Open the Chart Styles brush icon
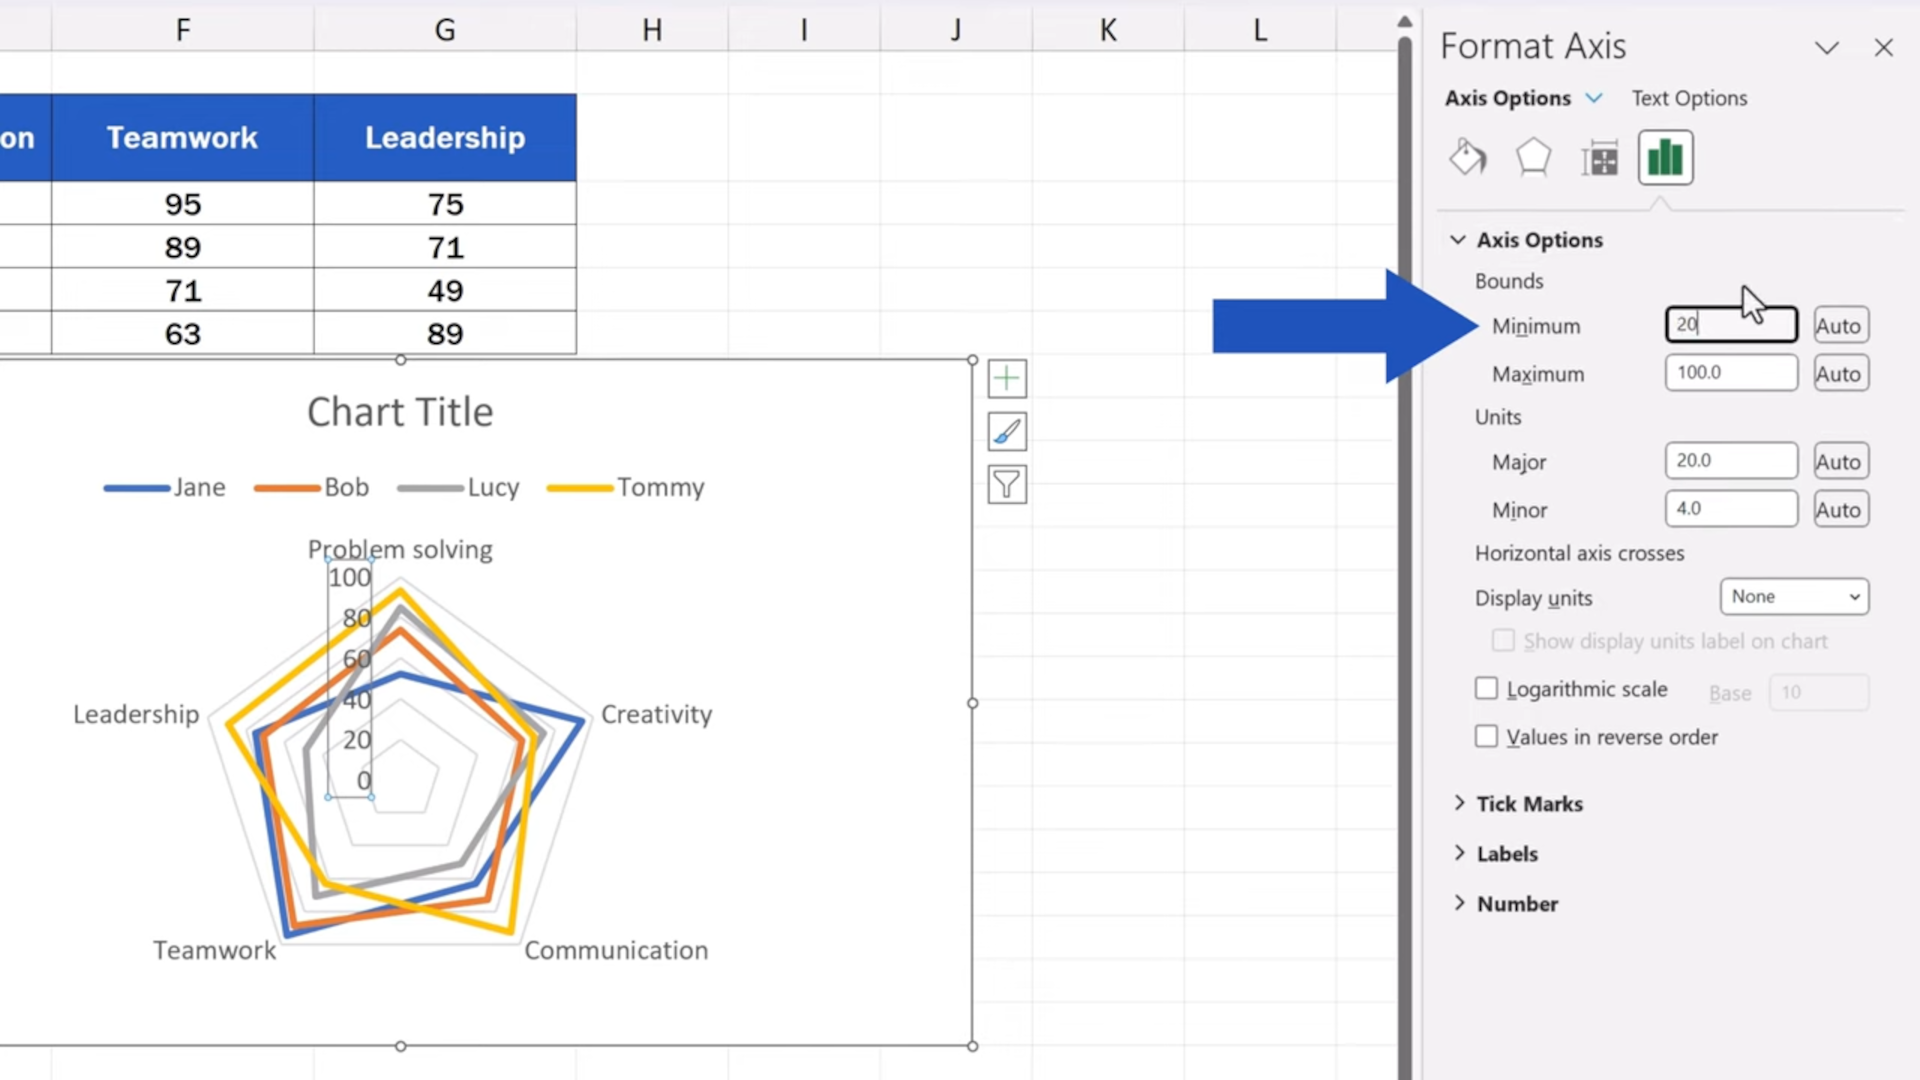 1006,431
